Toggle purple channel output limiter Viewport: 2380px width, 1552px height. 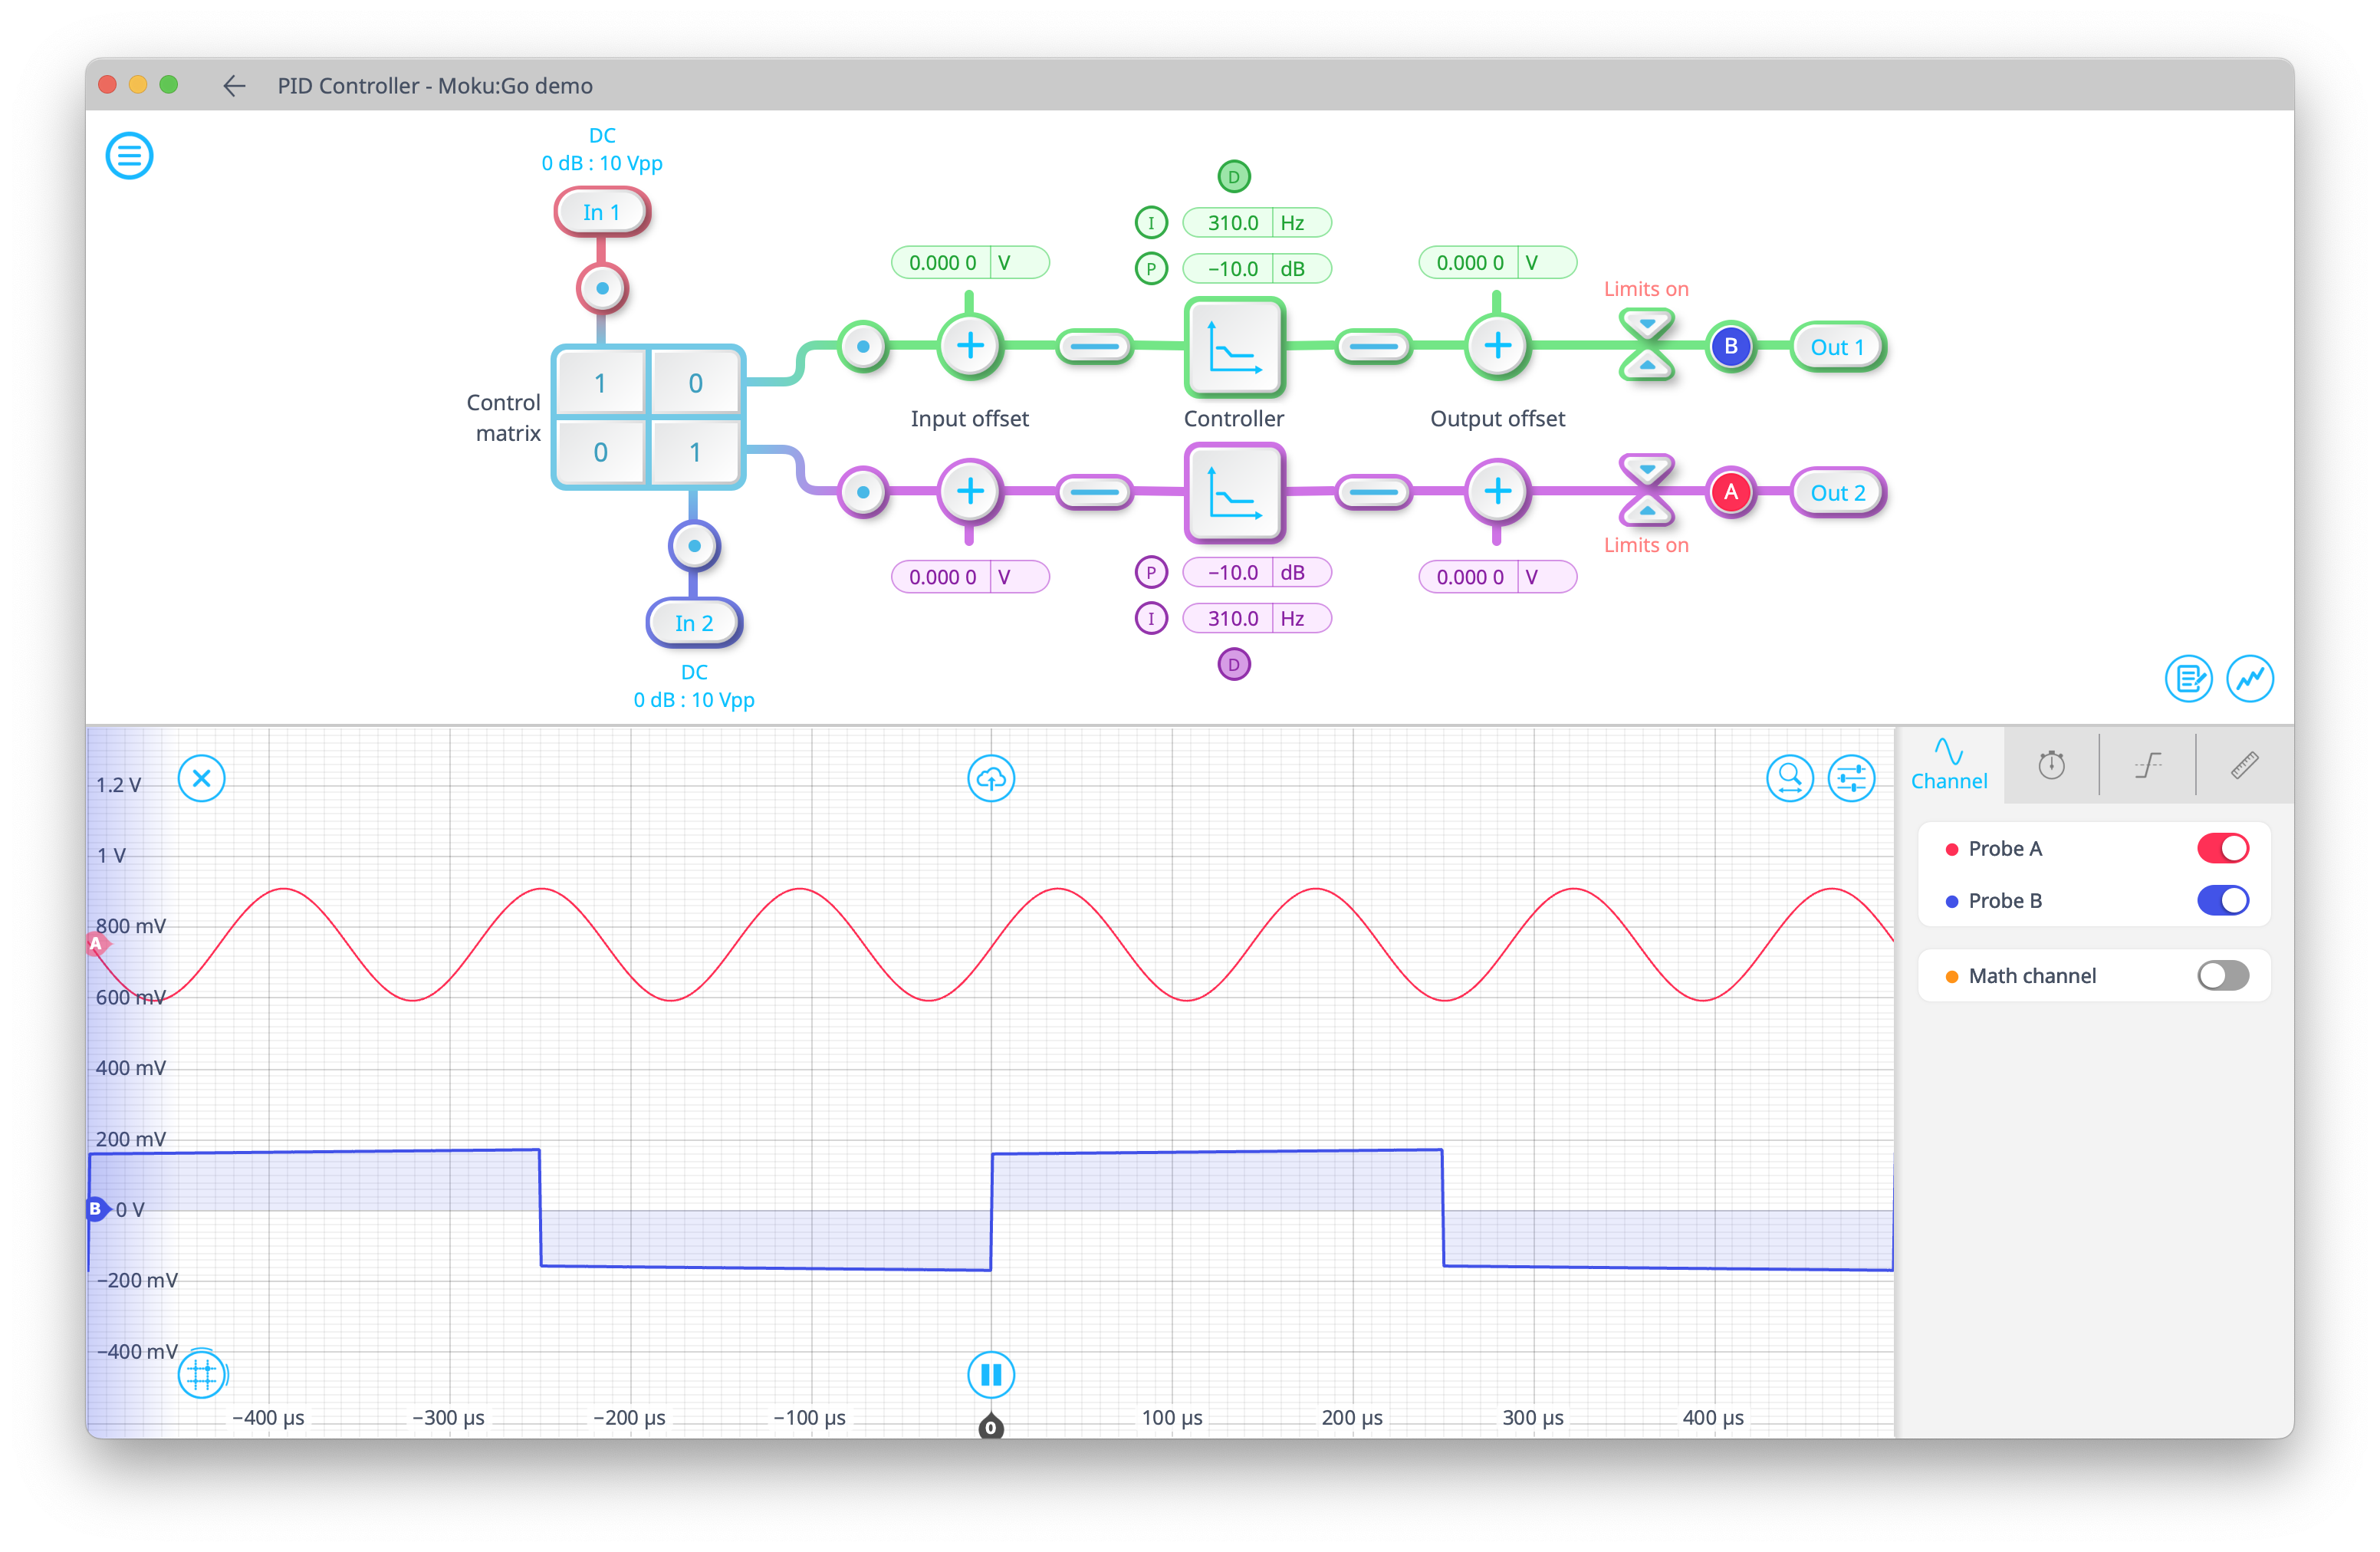coord(1647,490)
